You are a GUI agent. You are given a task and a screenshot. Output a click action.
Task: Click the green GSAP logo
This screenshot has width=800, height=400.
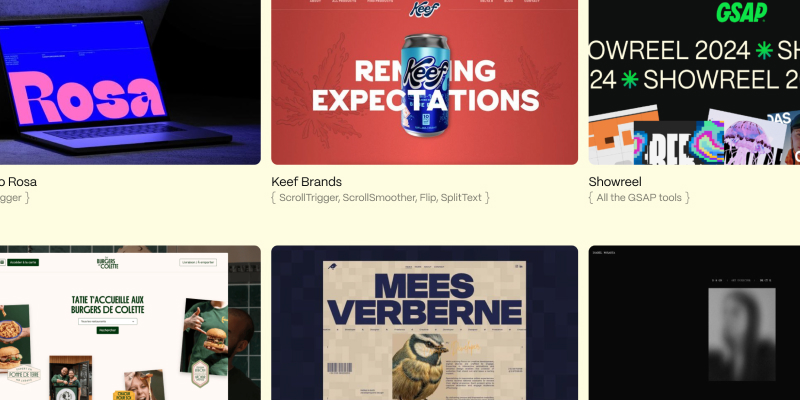[741, 12]
